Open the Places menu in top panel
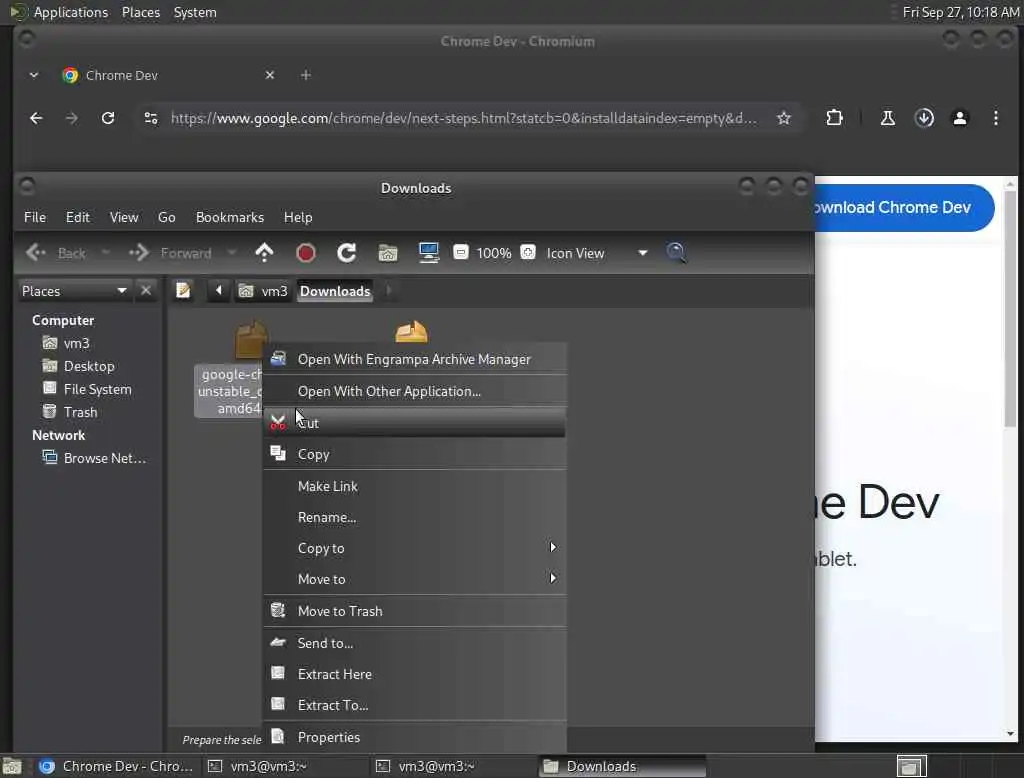The image size is (1024, 778). 140,12
